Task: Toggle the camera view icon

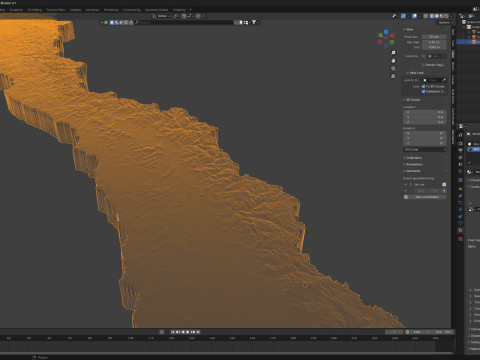Action: coord(393,68)
